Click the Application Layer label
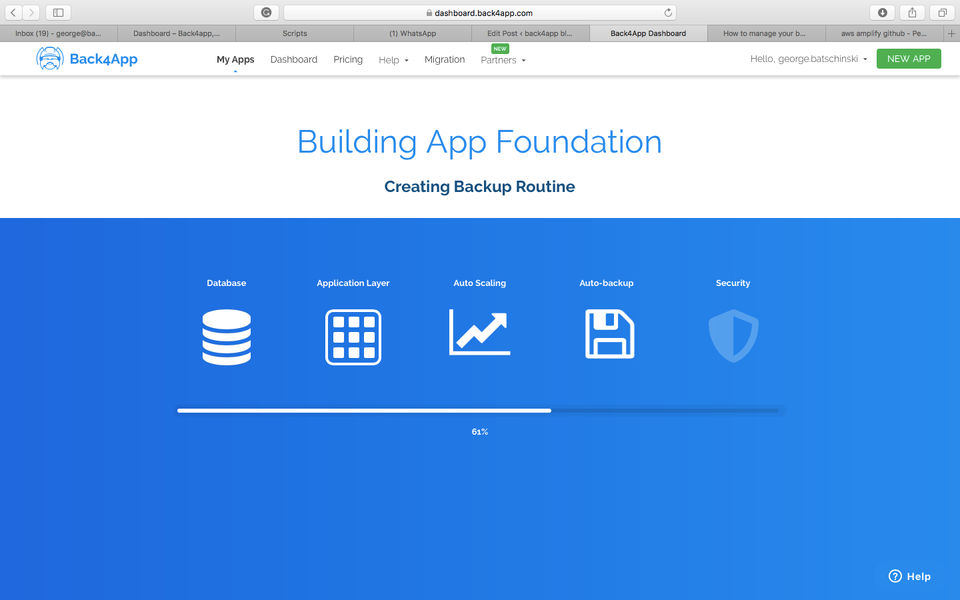 (x=353, y=283)
